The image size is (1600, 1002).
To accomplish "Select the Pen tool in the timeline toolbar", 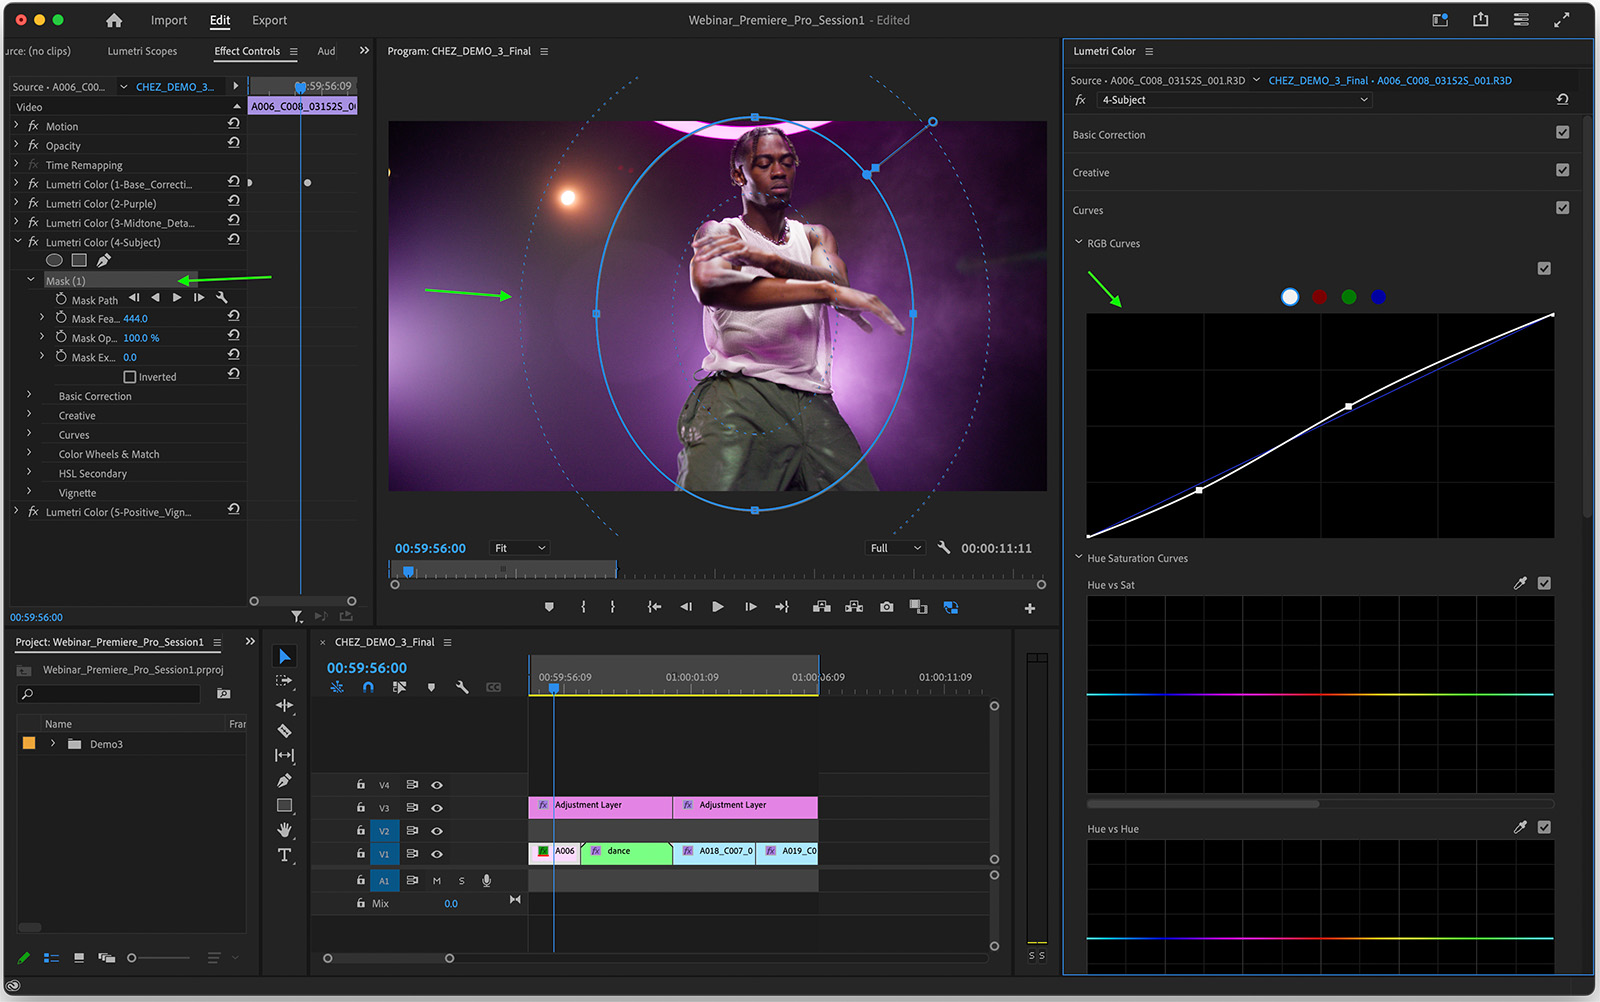I will 285,780.
